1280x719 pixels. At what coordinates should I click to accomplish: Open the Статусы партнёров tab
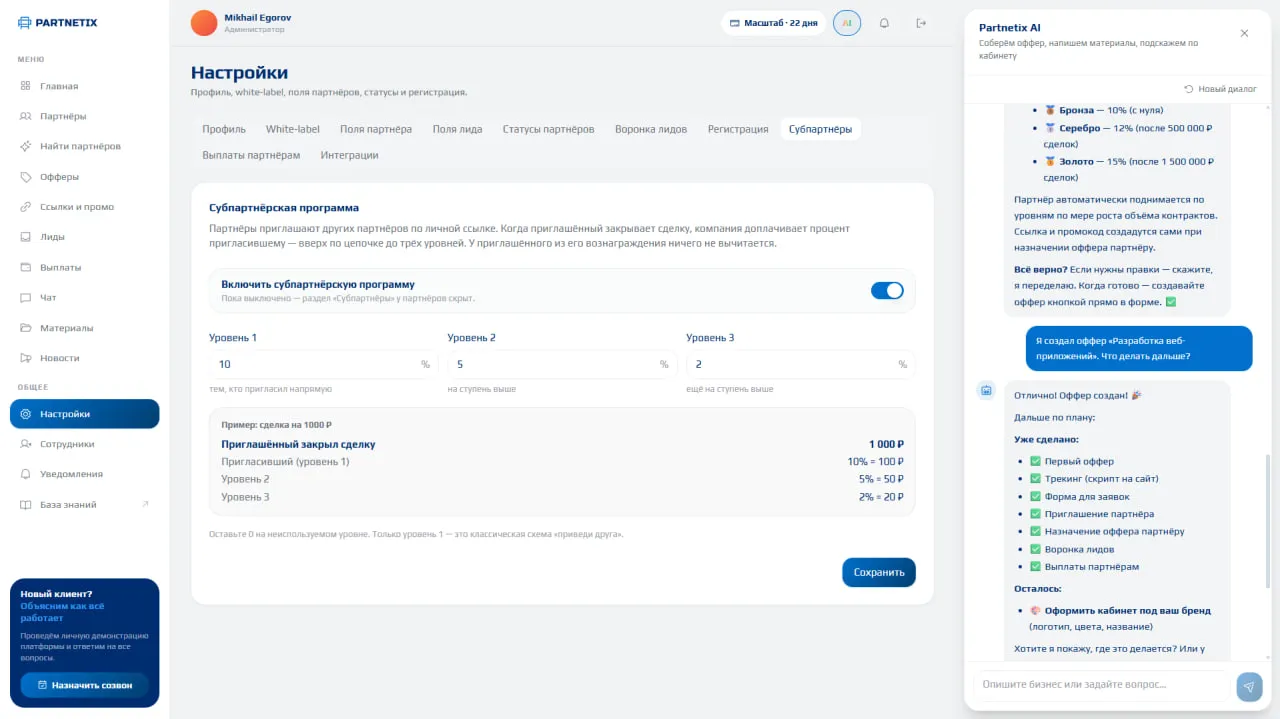click(548, 129)
